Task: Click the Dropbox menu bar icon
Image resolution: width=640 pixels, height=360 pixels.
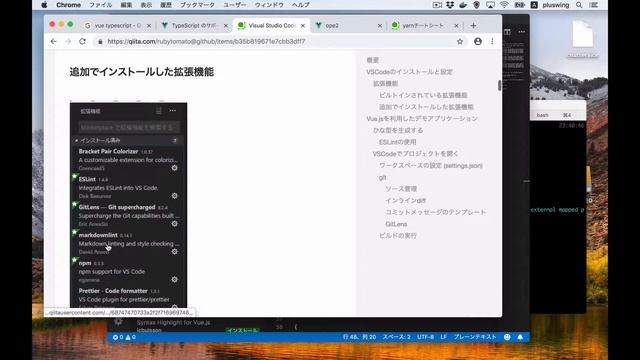Action: click(450, 5)
